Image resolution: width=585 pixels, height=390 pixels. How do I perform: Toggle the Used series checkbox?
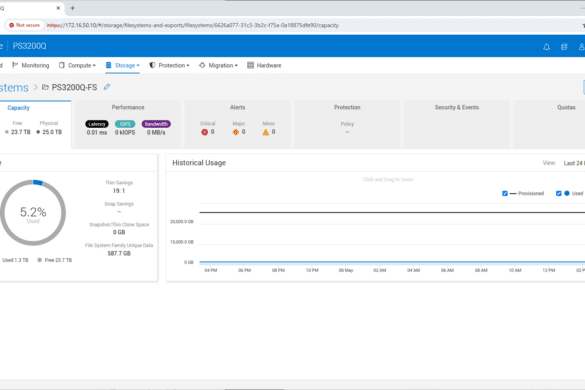click(x=559, y=193)
